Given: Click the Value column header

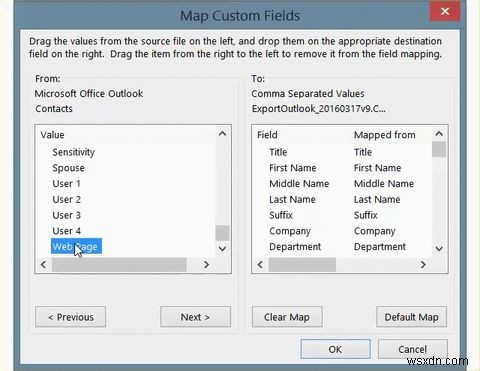Looking at the screenshot, I should [x=52, y=135].
